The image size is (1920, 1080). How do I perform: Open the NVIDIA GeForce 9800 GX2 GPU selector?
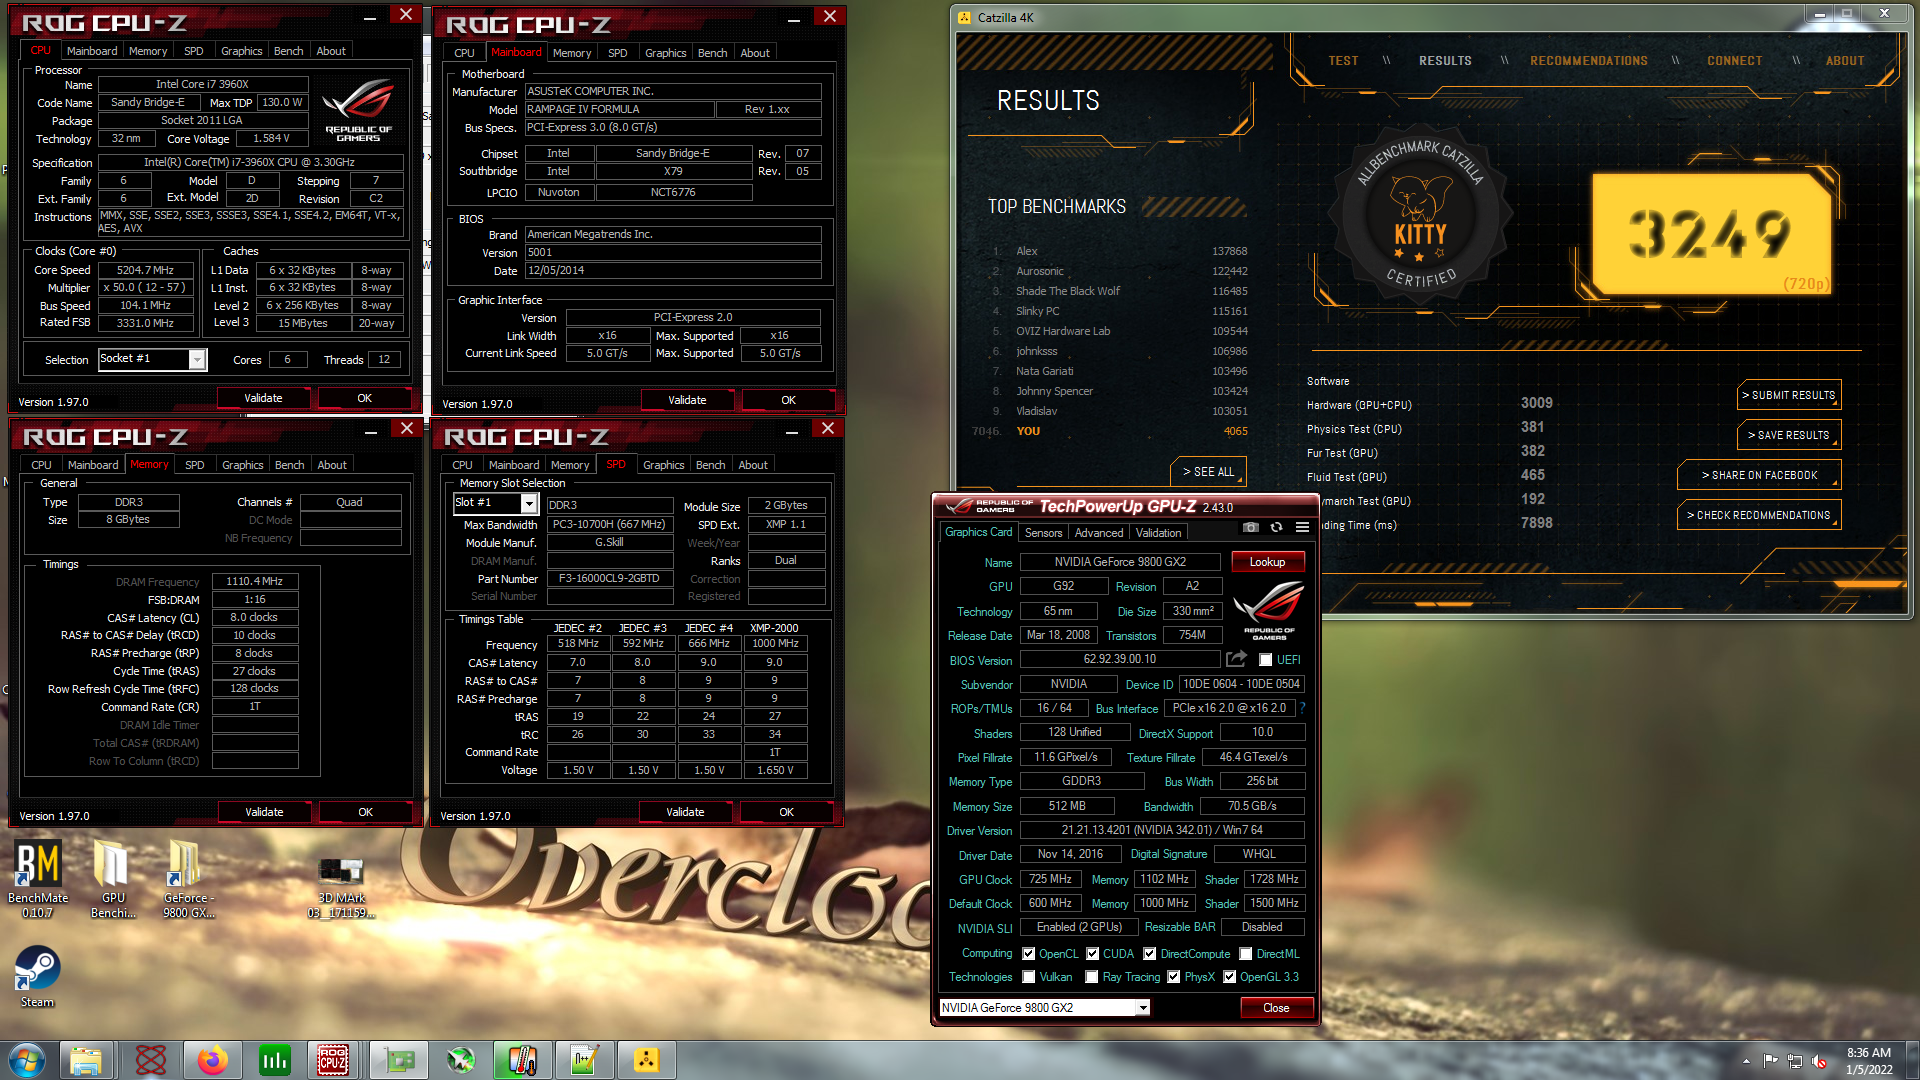pos(1044,1008)
